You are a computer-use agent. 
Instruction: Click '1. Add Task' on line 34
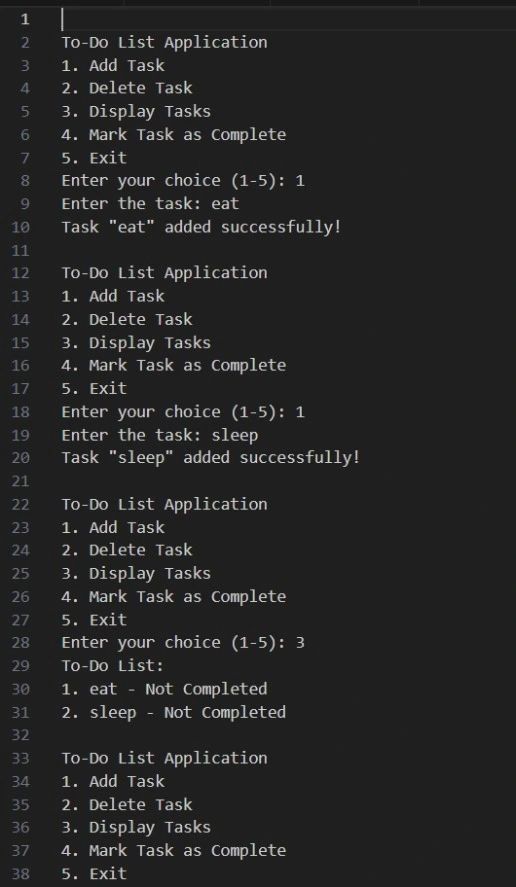[x=113, y=781]
